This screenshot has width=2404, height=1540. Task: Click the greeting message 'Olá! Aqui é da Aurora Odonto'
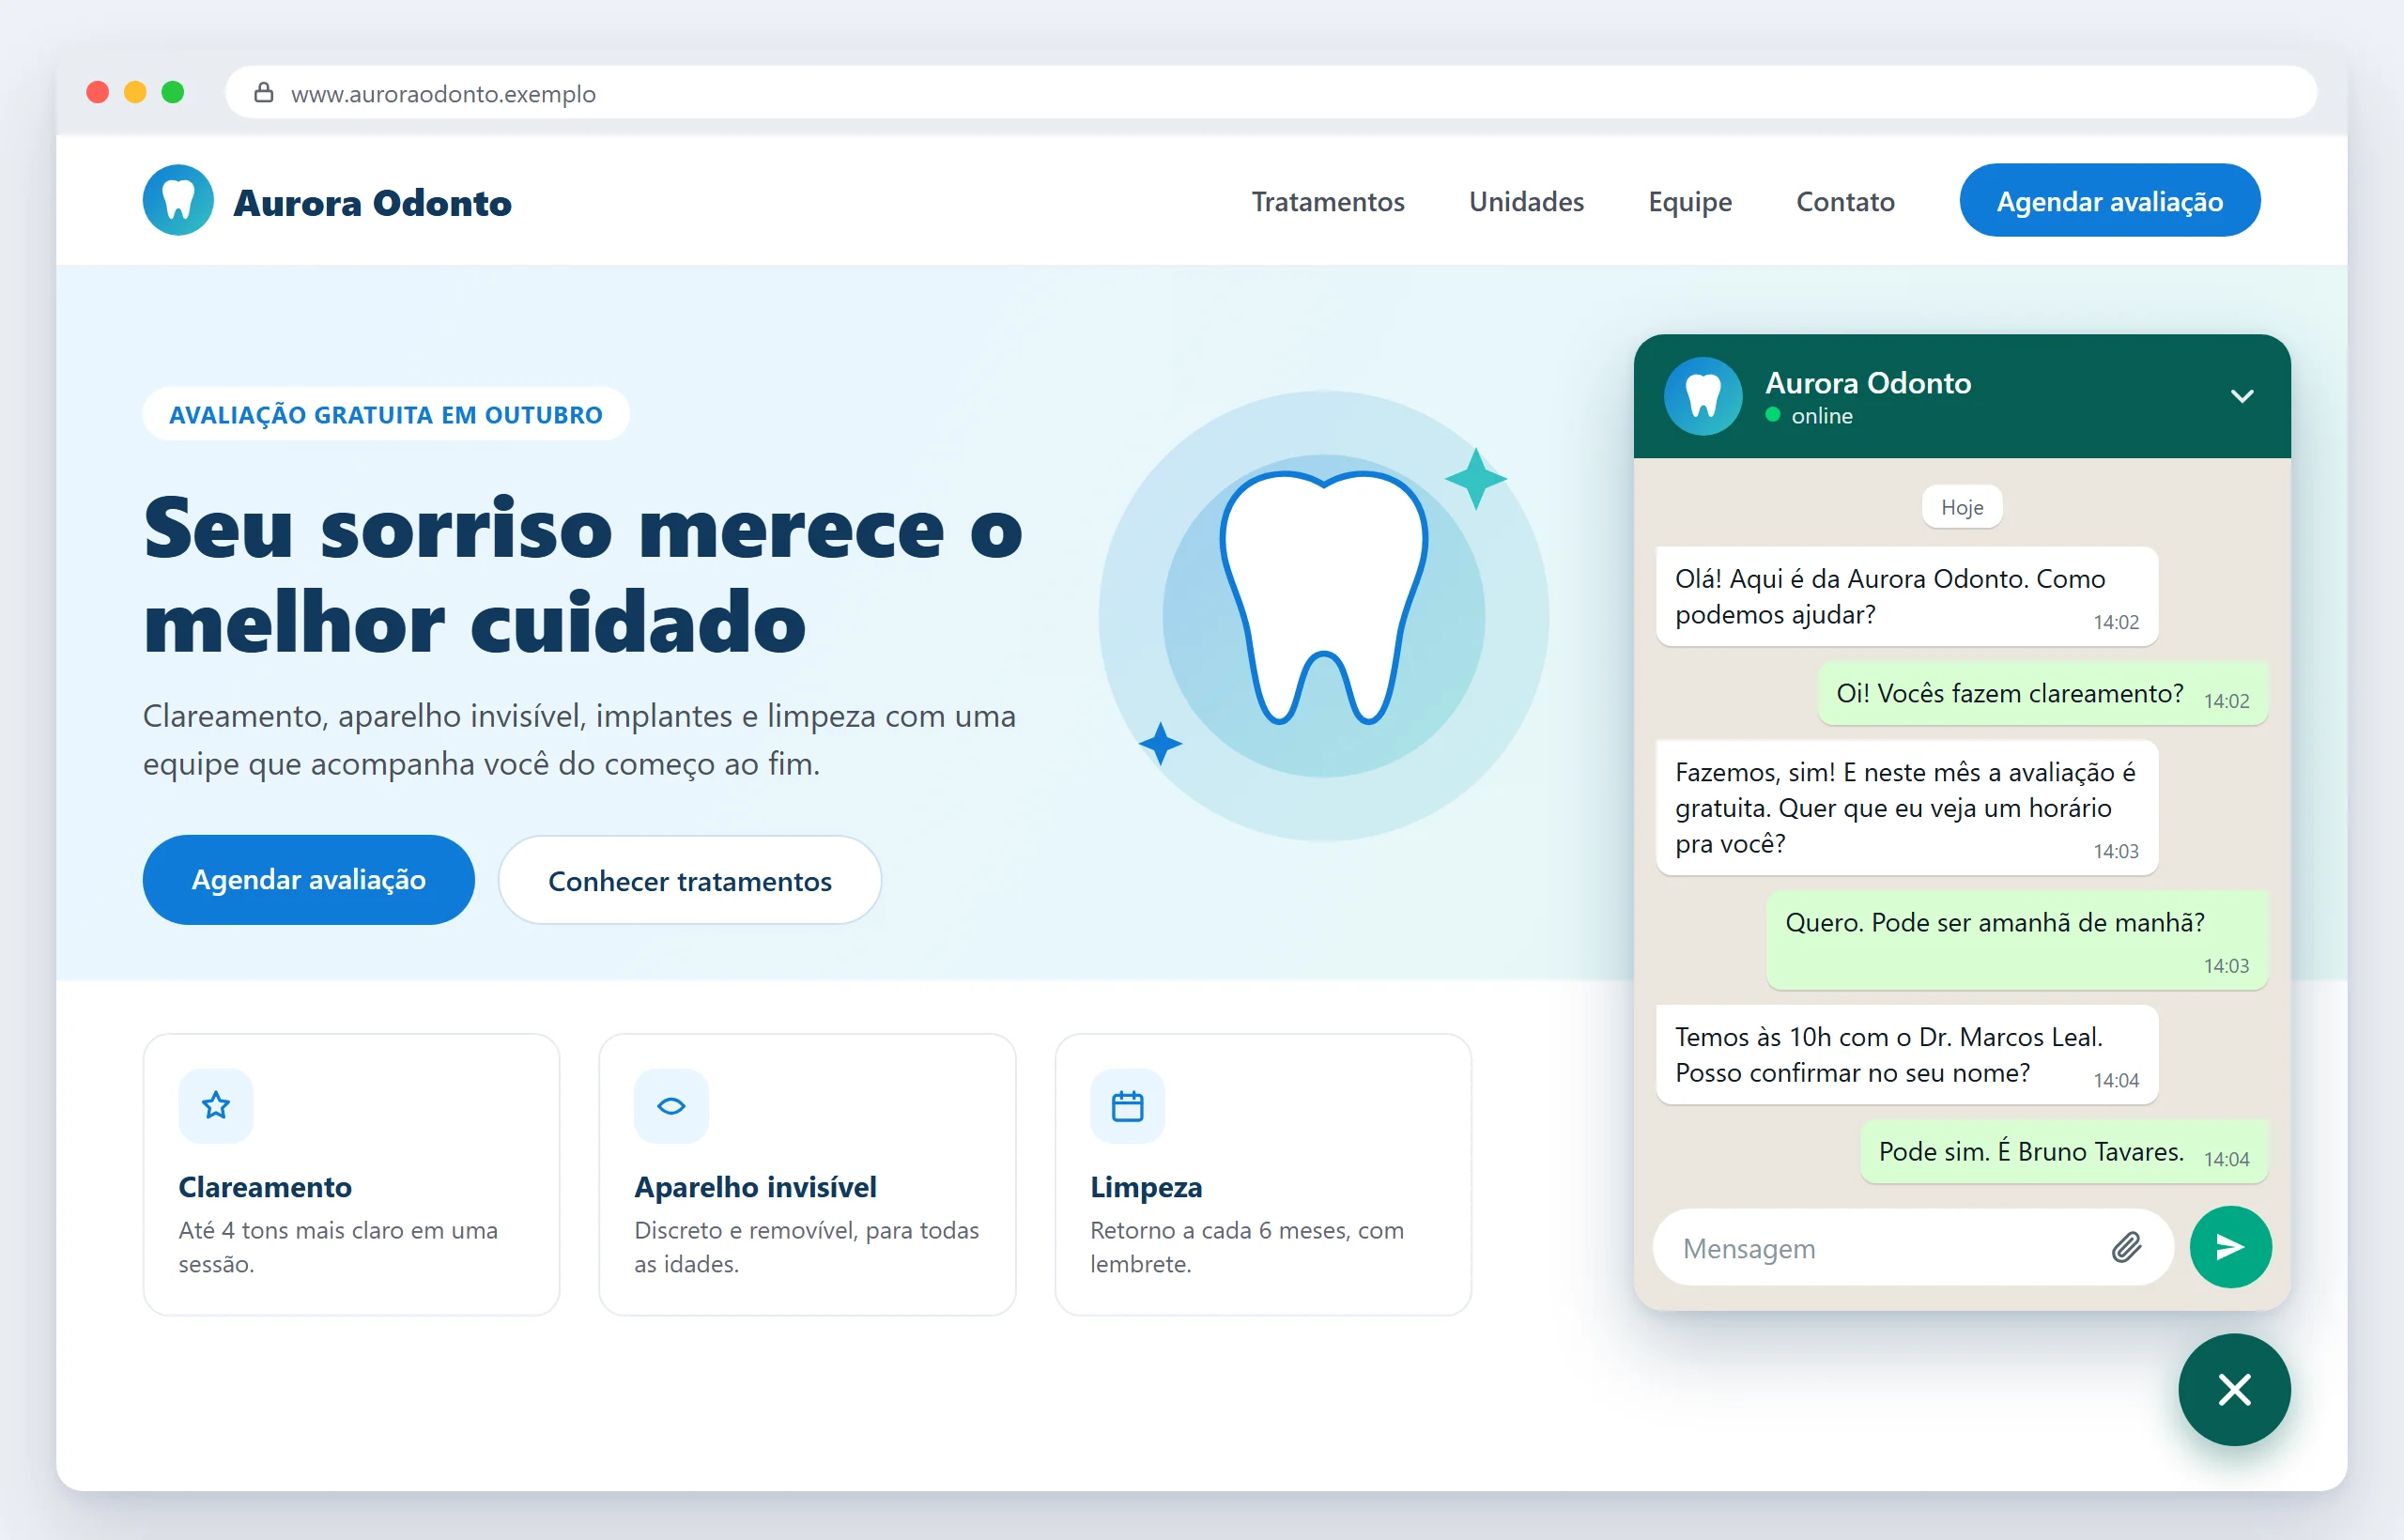pyautogui.click(x=1906, y=596)
